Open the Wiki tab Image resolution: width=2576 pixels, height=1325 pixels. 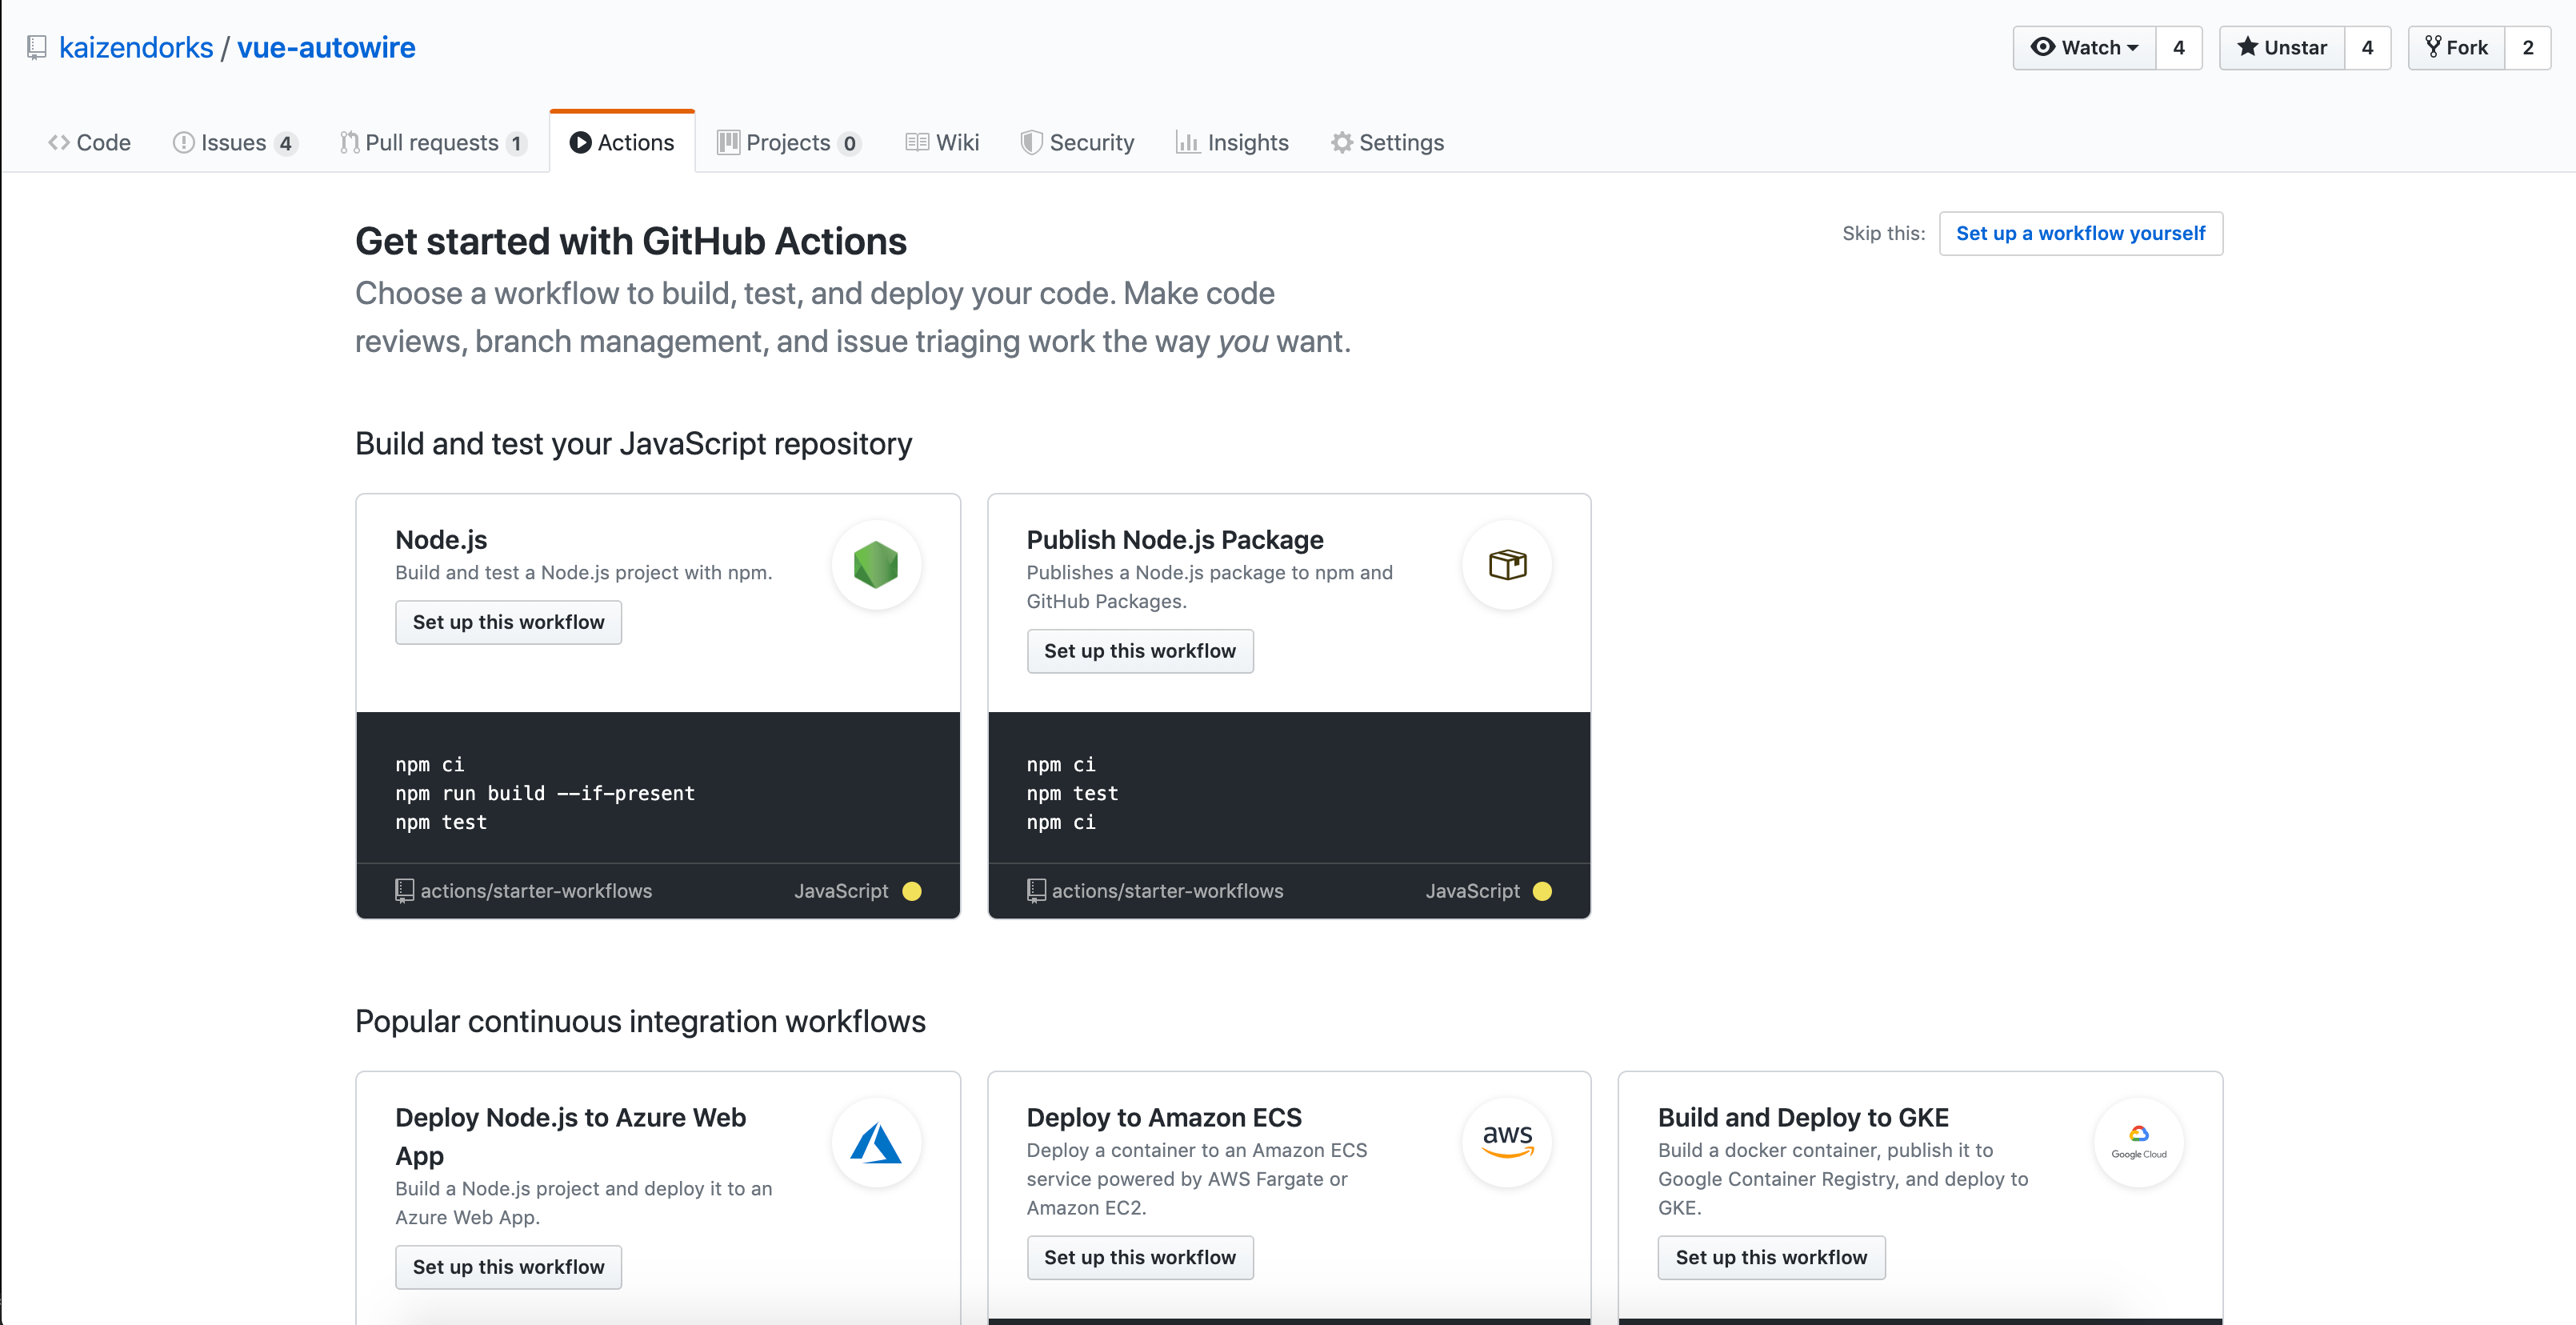[x=941, y=142]
